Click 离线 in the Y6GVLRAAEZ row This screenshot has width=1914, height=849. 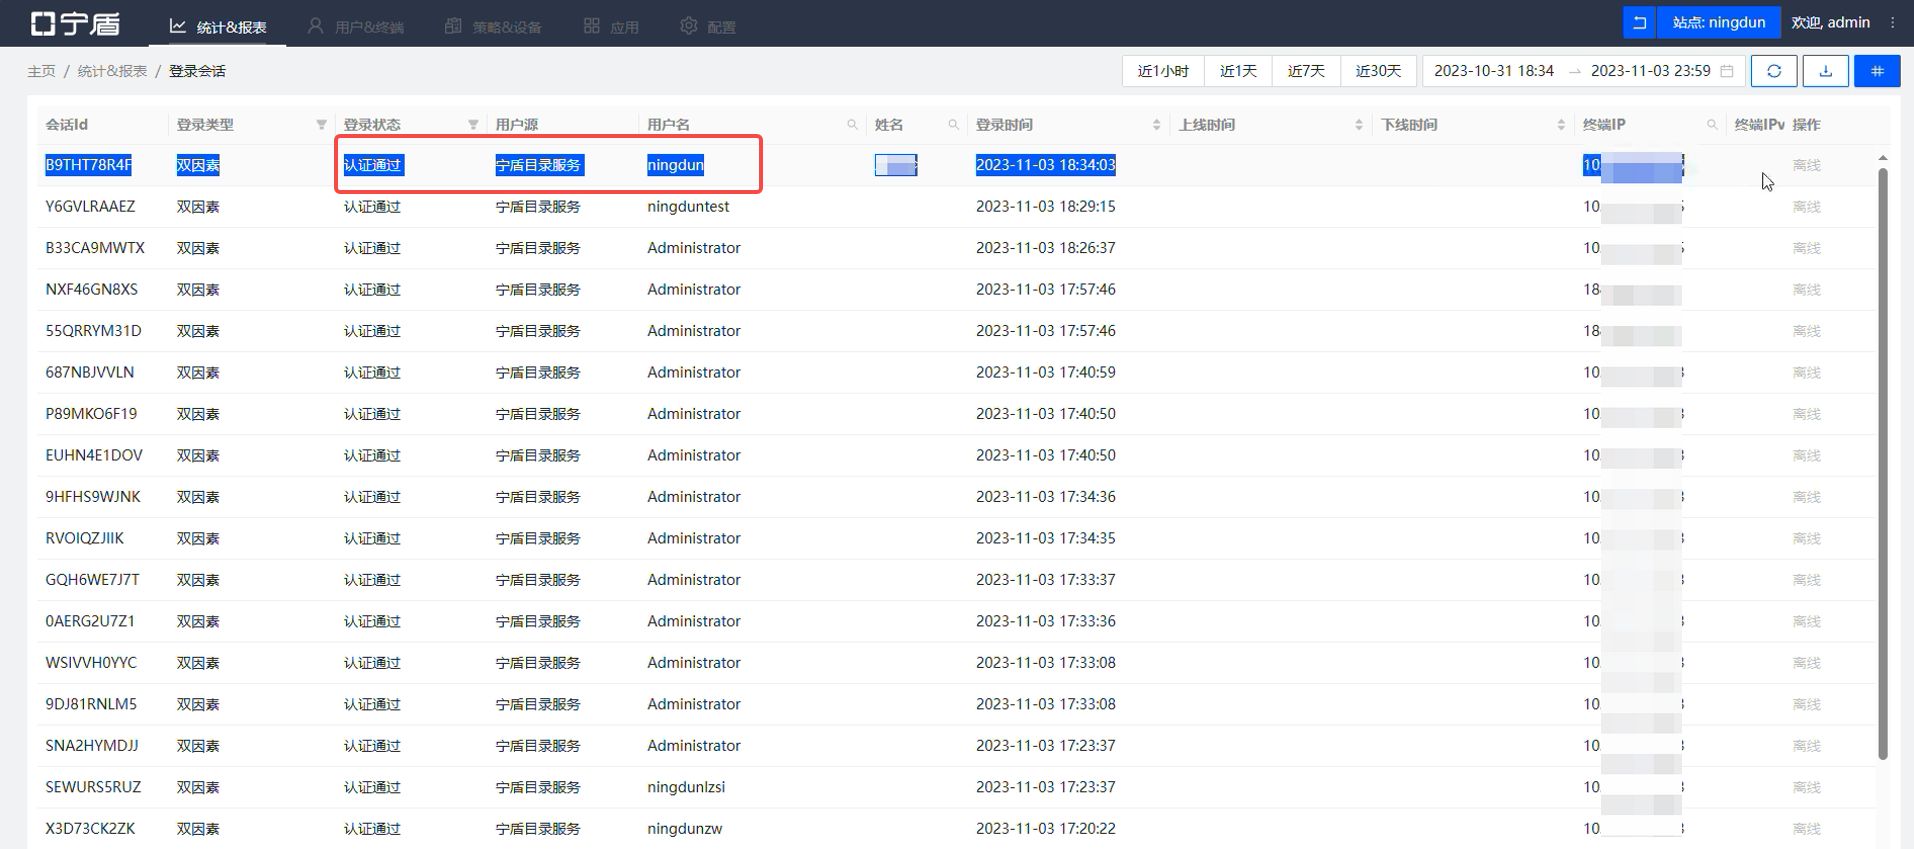[x=1806, y=207]
